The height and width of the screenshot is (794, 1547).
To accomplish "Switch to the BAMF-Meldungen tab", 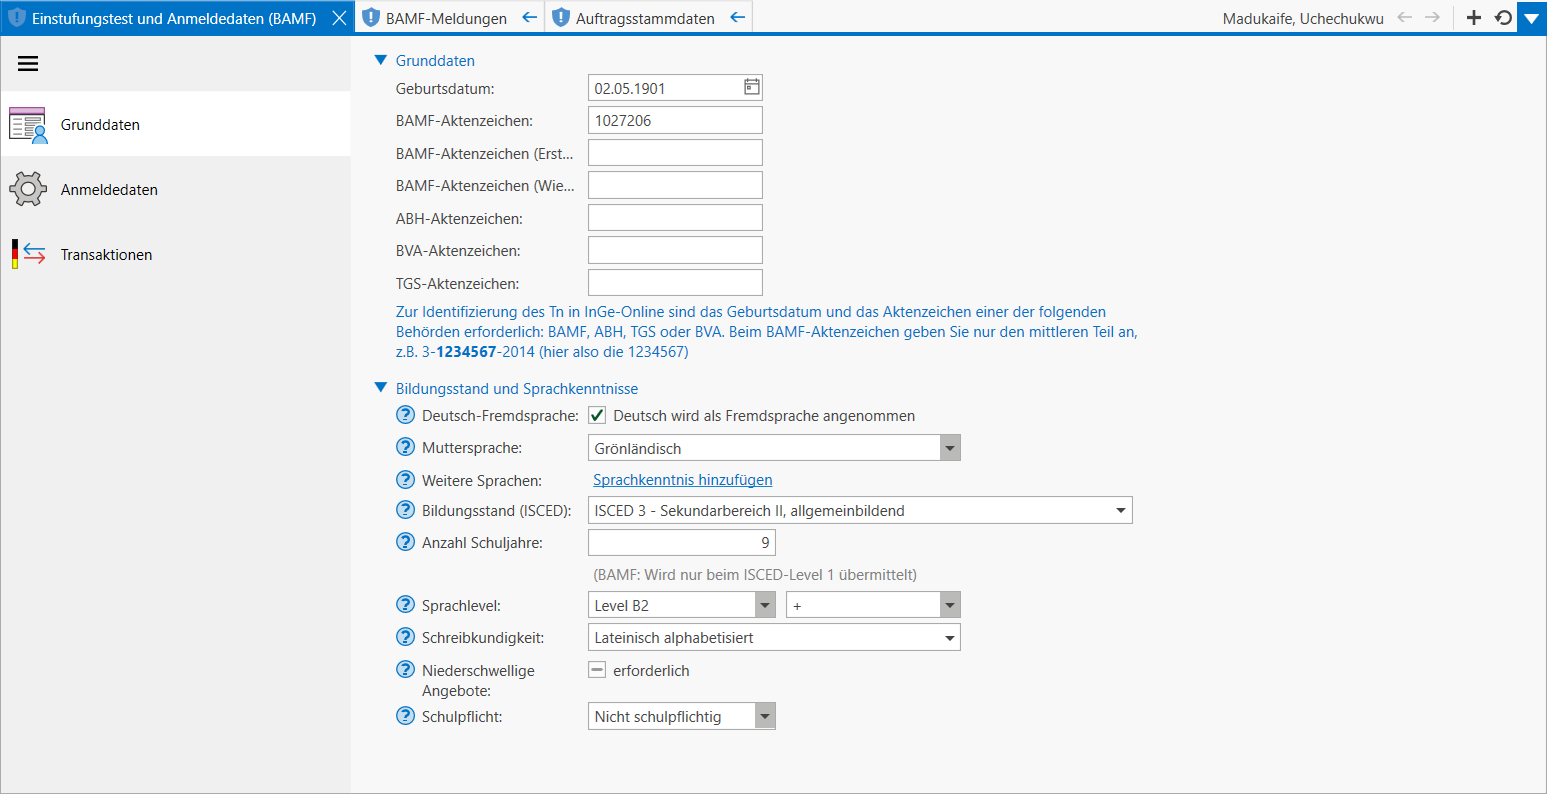I will point(450,18).
